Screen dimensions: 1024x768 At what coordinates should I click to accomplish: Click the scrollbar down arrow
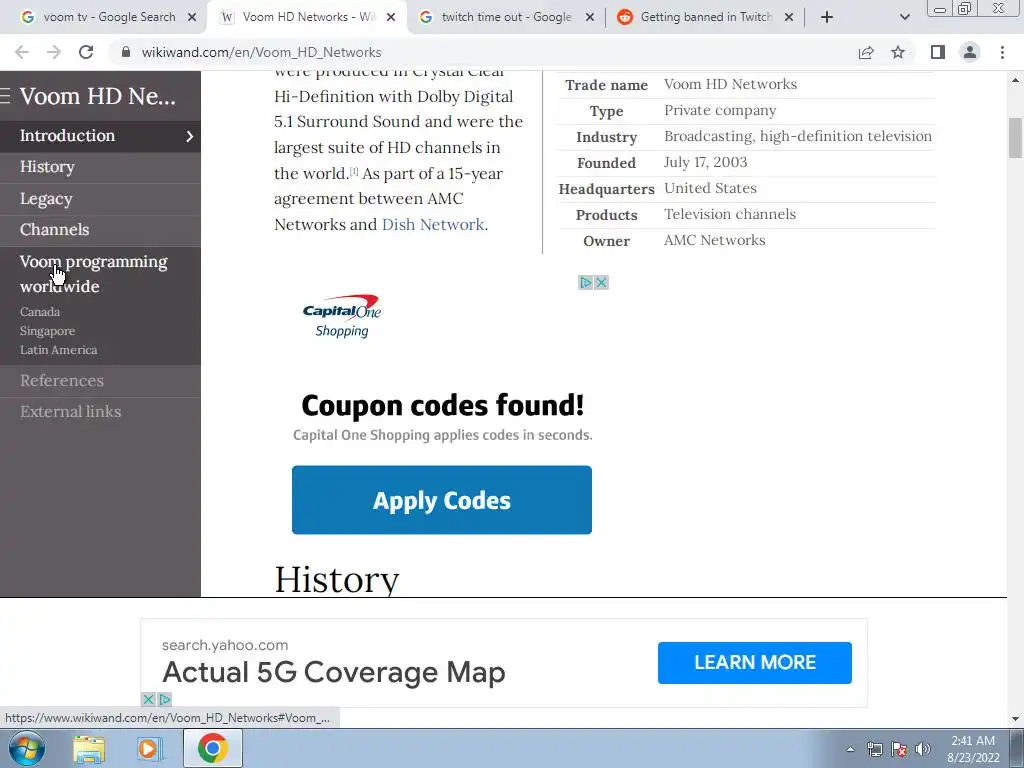coord(1016,719)
